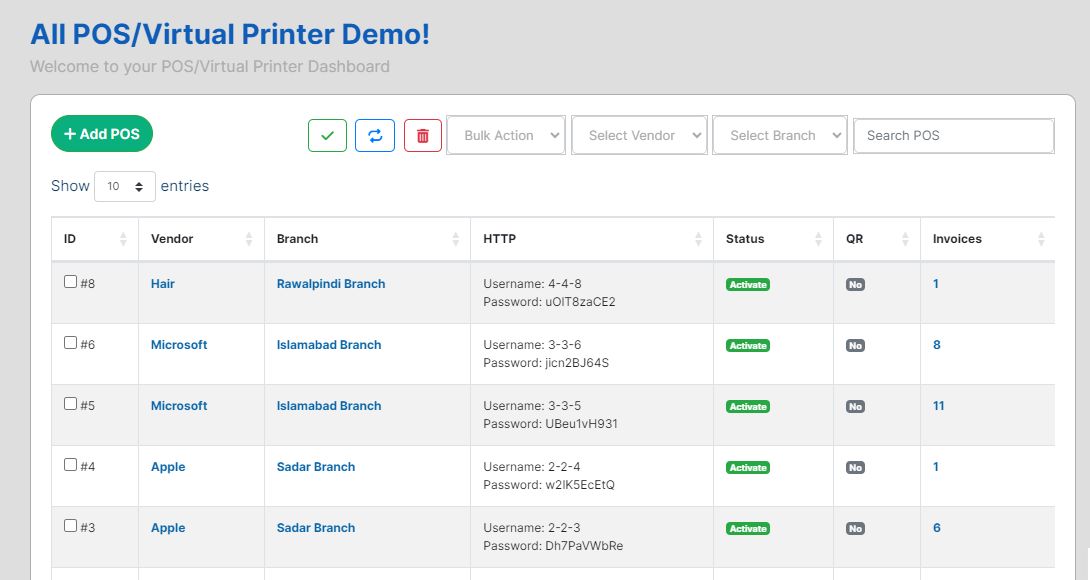
Task: Open the Hair vendor link
Action: coord(163,284)
